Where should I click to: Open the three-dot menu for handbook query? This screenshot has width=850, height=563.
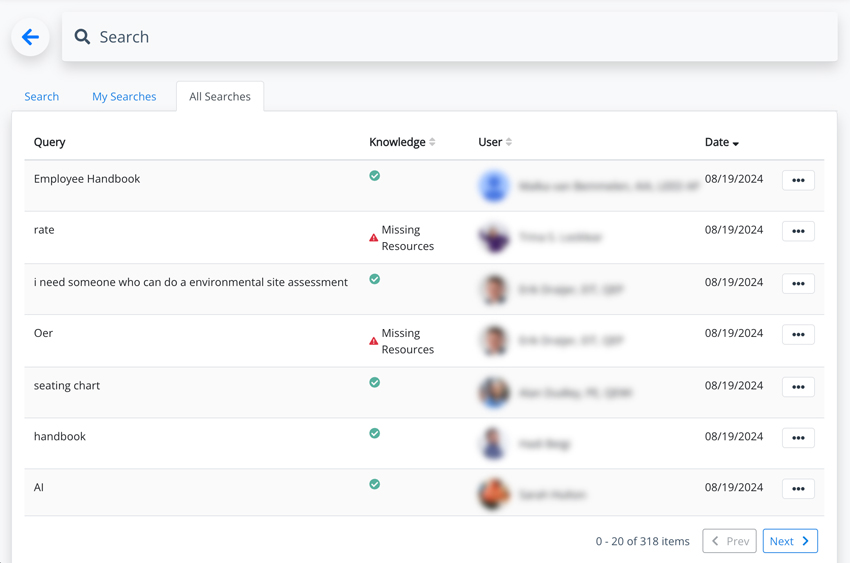(x=797, y=438)
